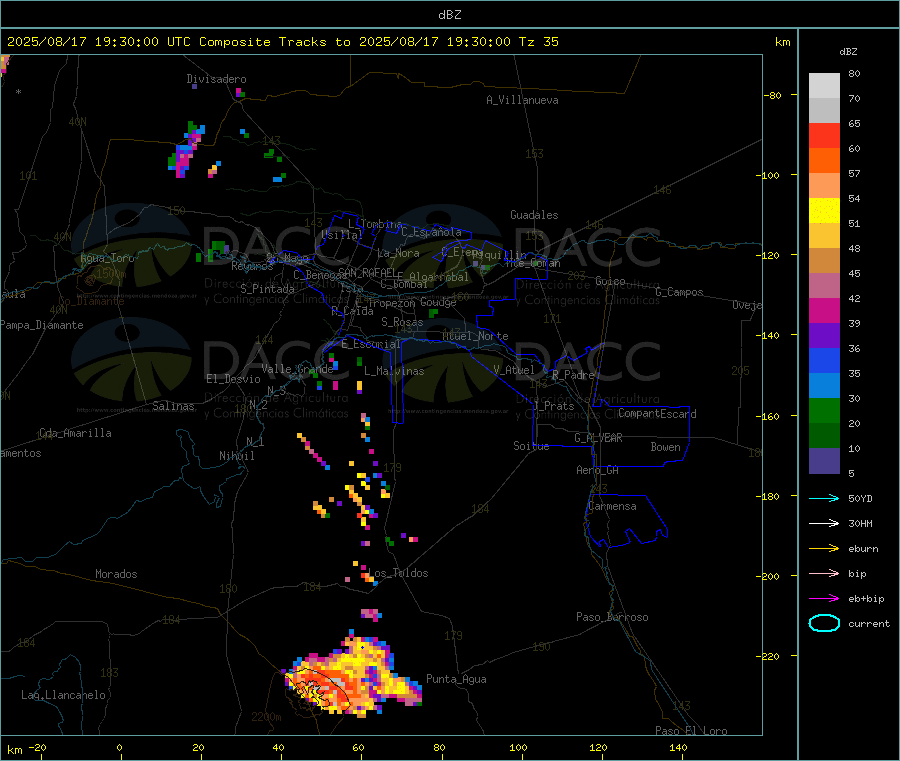Click the cyan 50YD arrow legend icon
900x761 pixels.
pos(824,498)
